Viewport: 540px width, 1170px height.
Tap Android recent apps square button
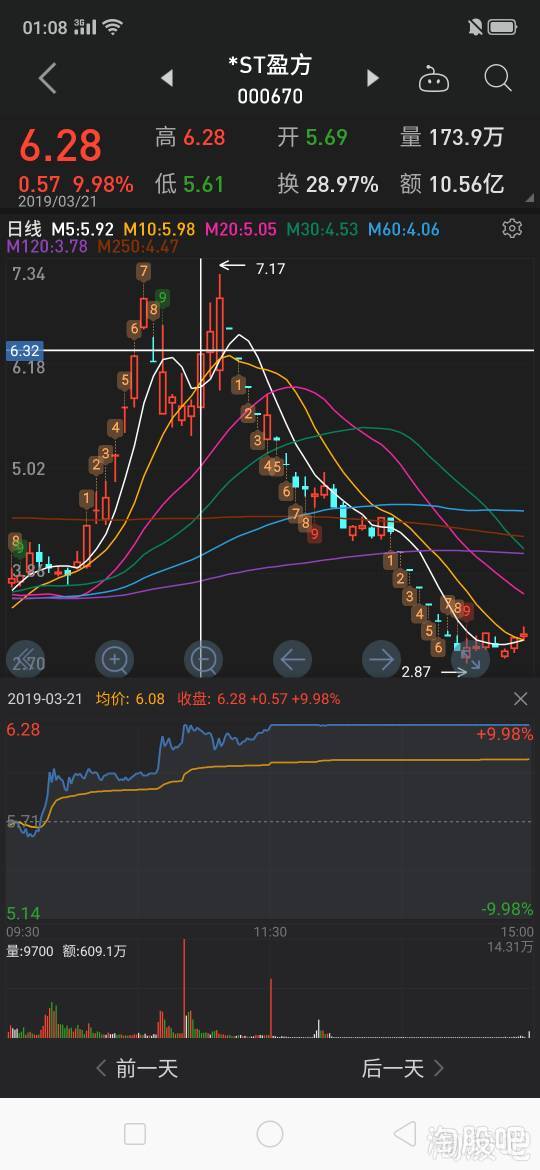tap(135, 1134)
